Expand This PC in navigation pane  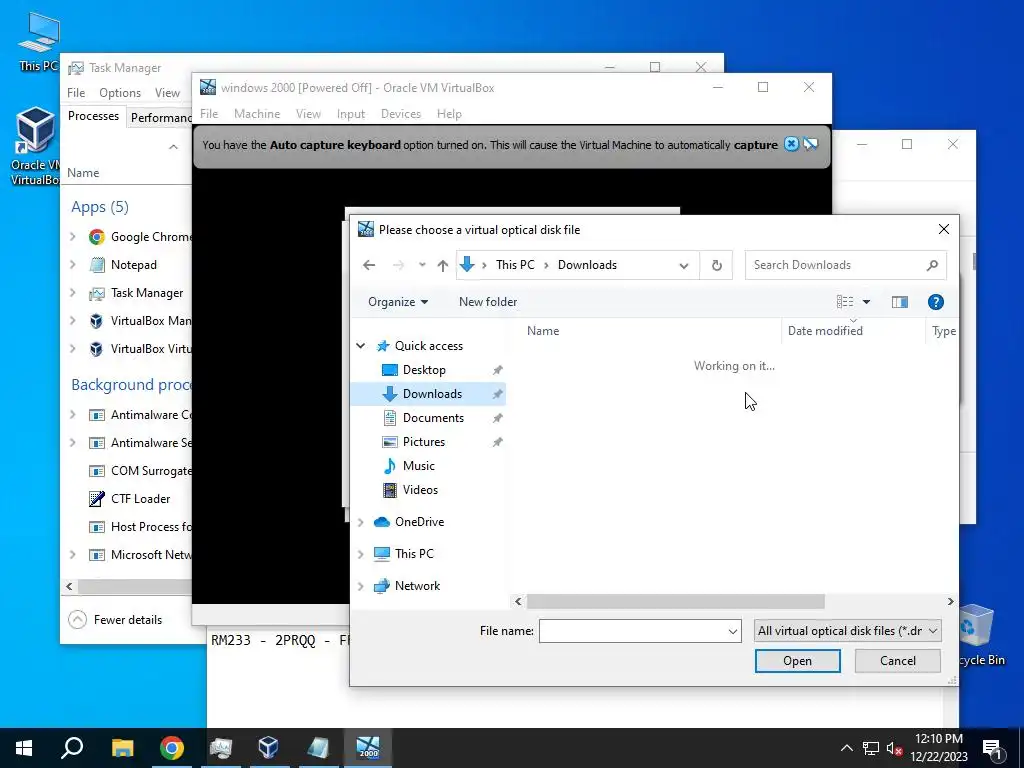coord(360,554)
